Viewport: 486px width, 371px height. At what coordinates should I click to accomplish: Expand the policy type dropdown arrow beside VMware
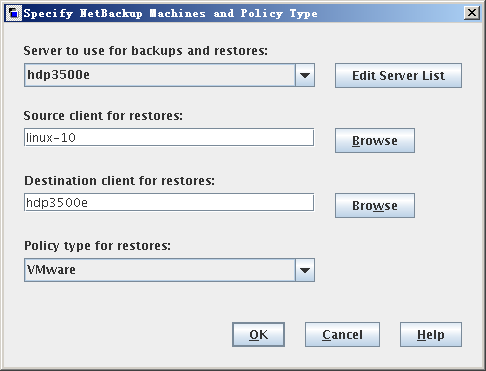point(305,270)
